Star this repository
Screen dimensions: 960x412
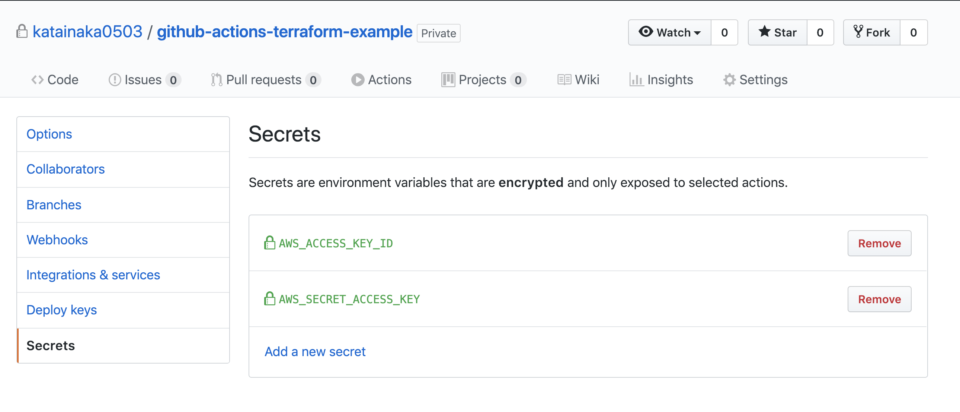(x=778, y=32)
